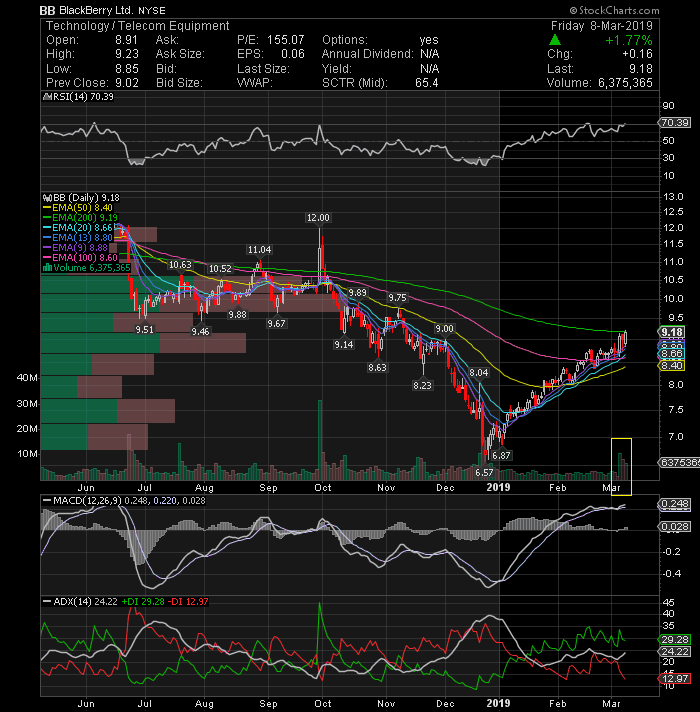Click the green up-arrow change indicator

pyautogui.click(x=555, y=40)
